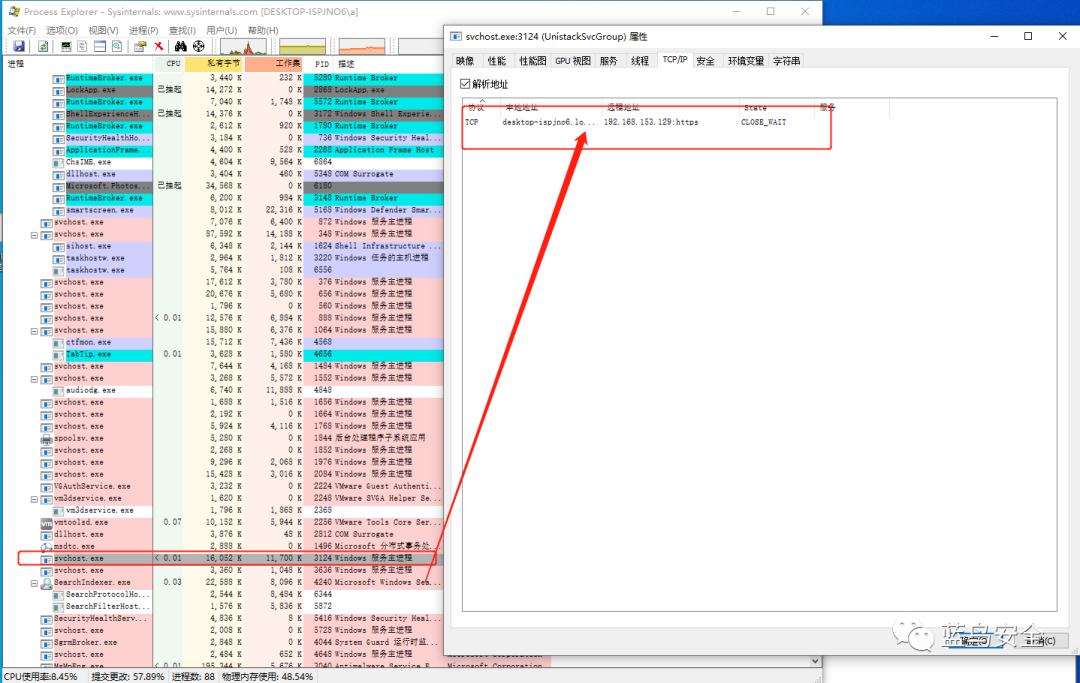
Task: Switch to the 字符串 tab
Action: 787,61
